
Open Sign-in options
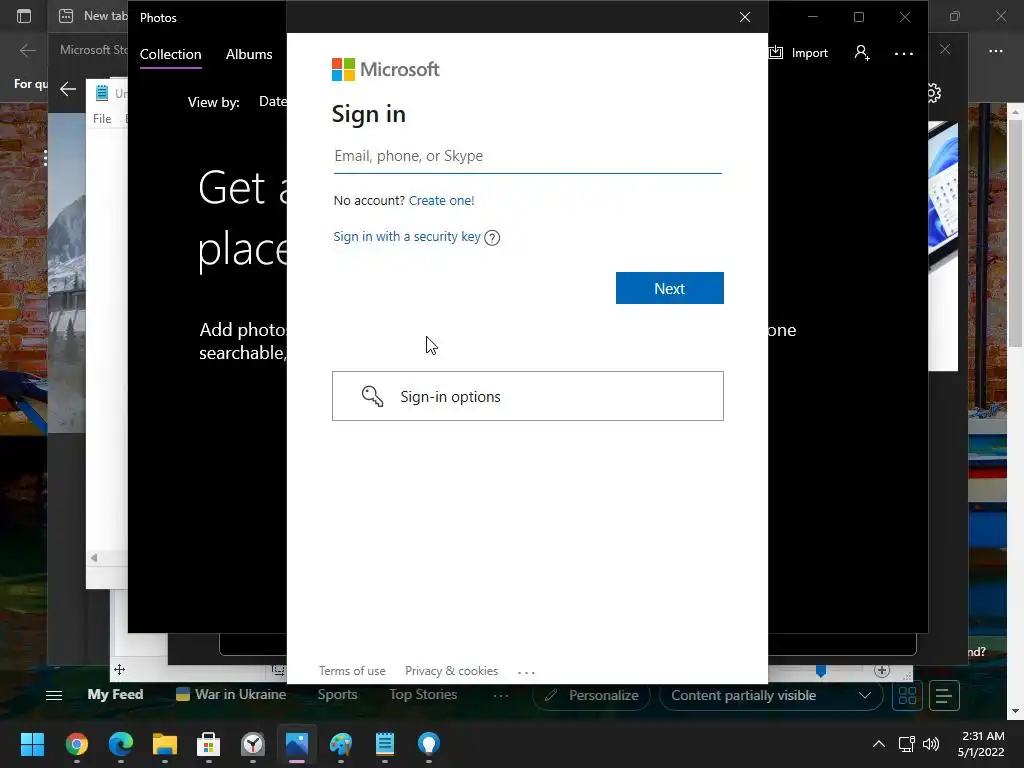528,396
